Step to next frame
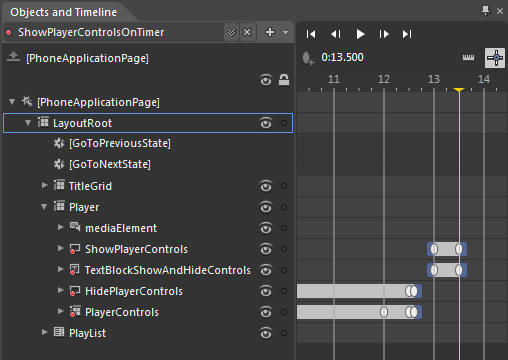 click(x=384, y=34)
